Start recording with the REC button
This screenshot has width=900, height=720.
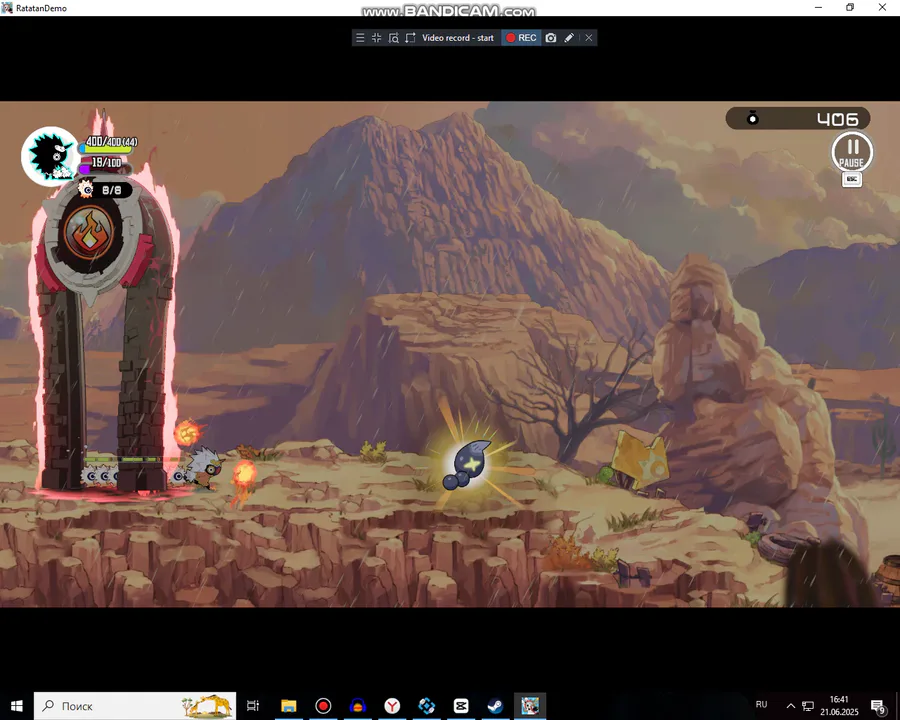[x=521, y=38]
